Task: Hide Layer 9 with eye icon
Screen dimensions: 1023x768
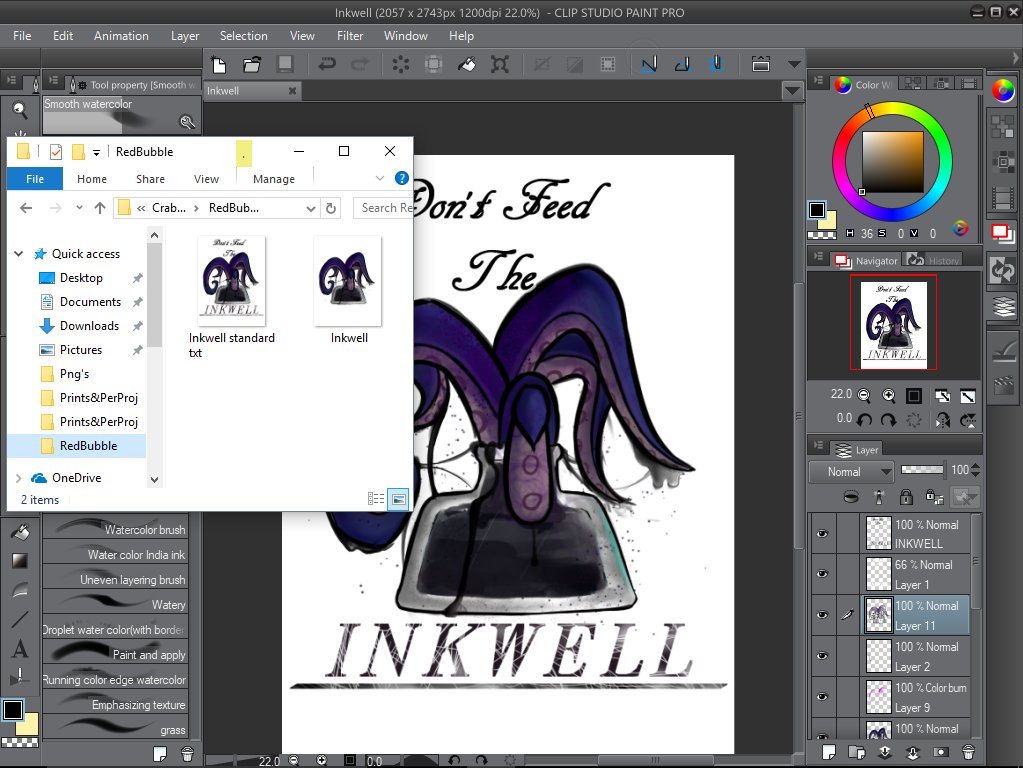Action: (x=822, y=696)
